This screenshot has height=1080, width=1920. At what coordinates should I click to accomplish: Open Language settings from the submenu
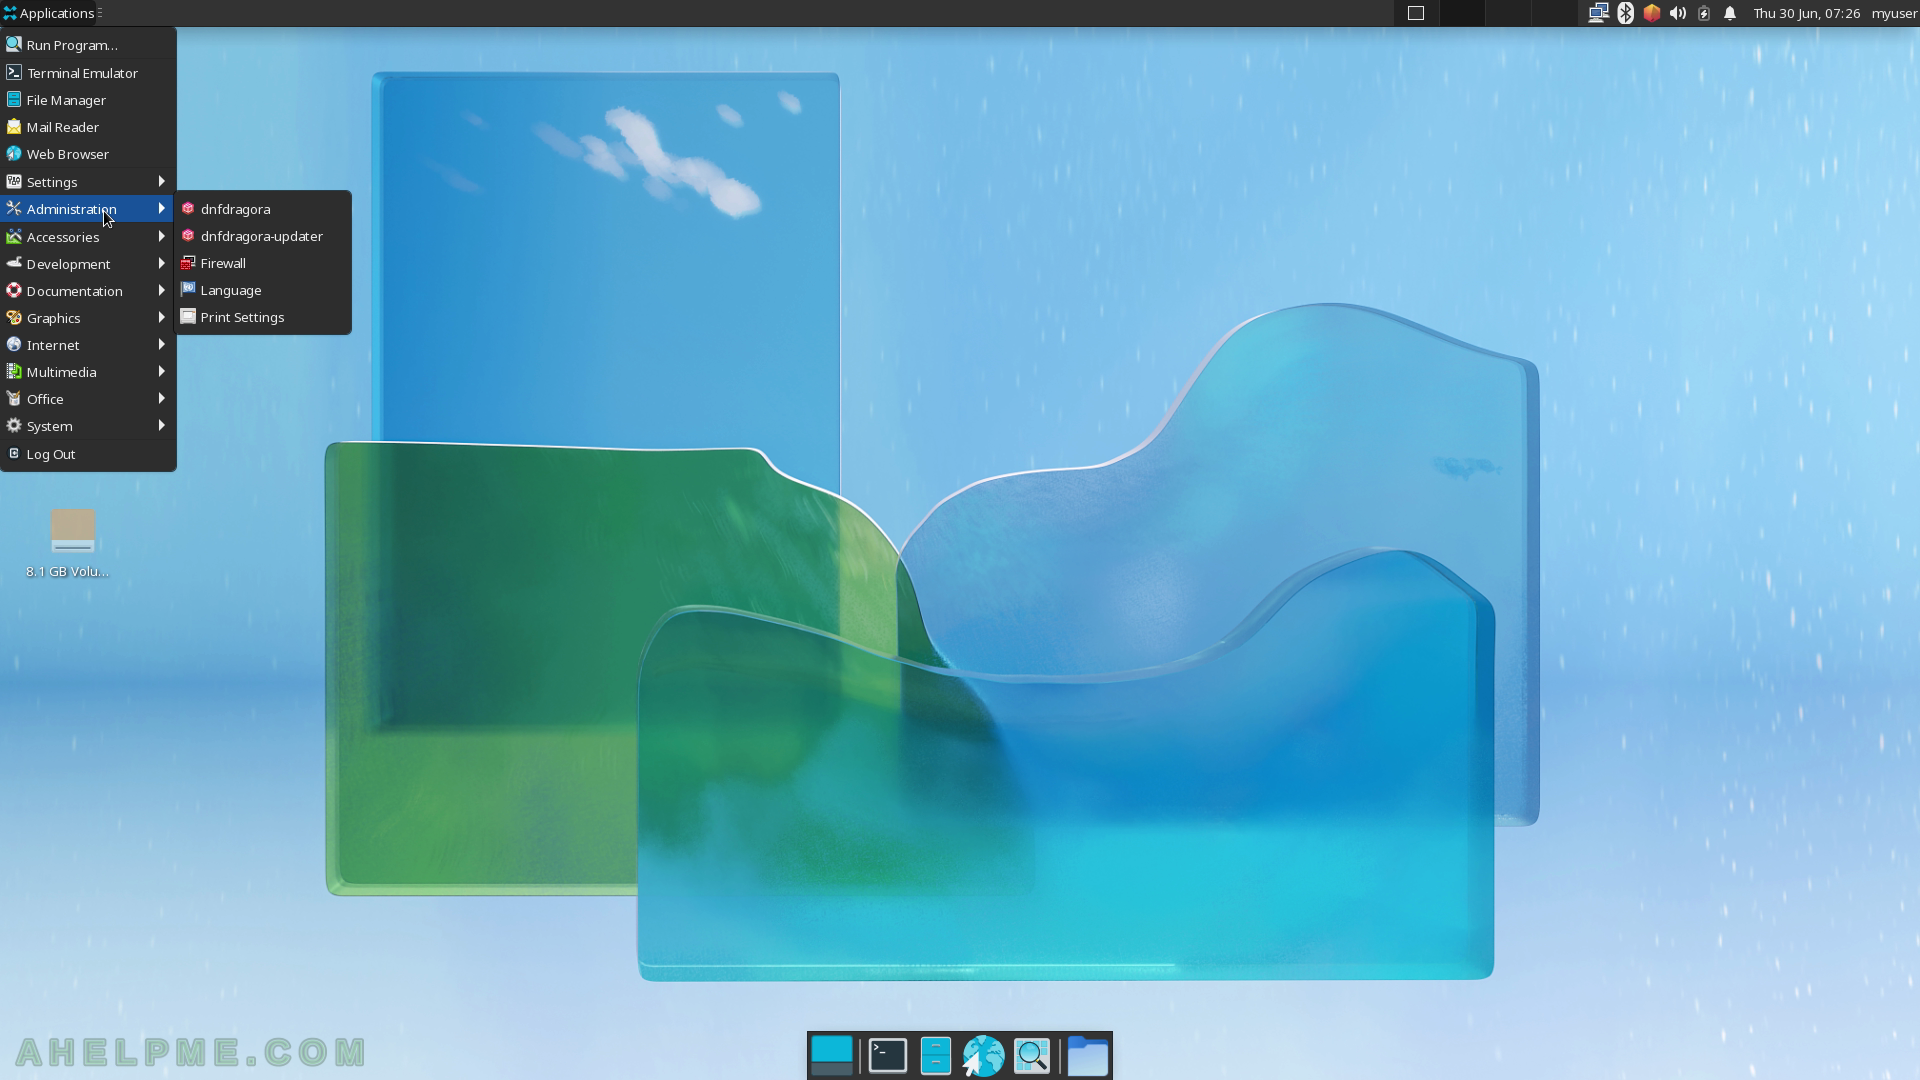[x=263, y=290]
